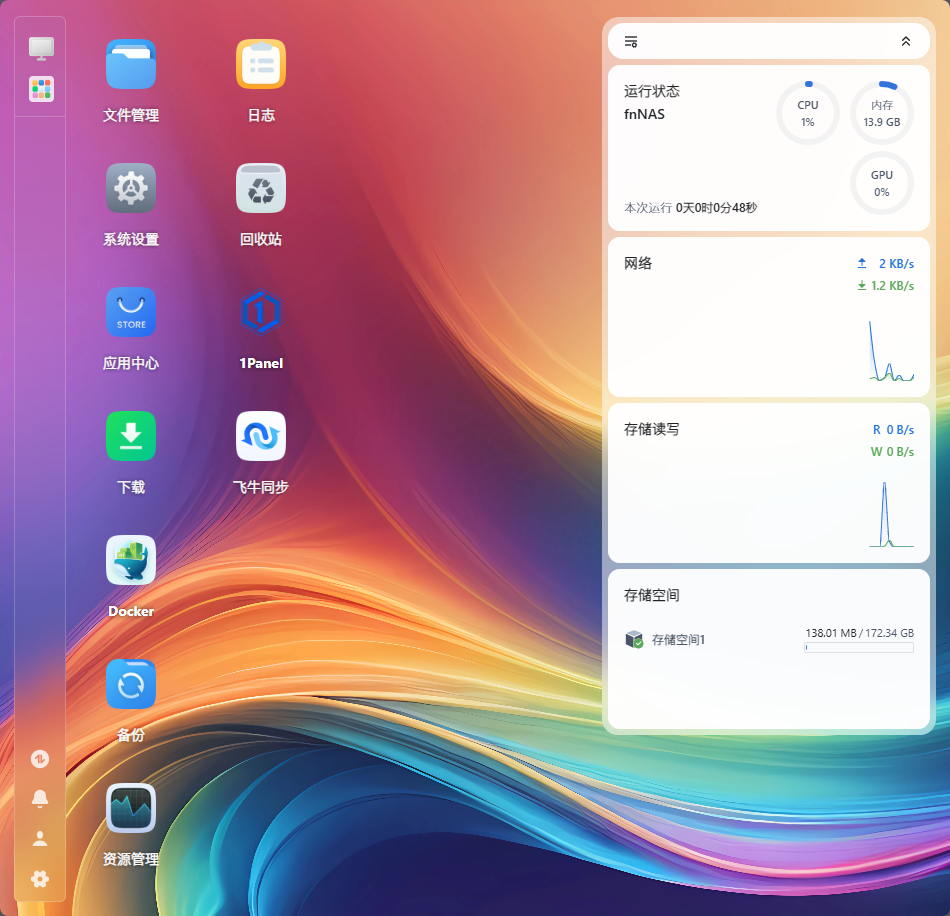The height and width of the screenshot is (916, 950).
Task: Open the 日志 log app
Action: coord(261,65)
